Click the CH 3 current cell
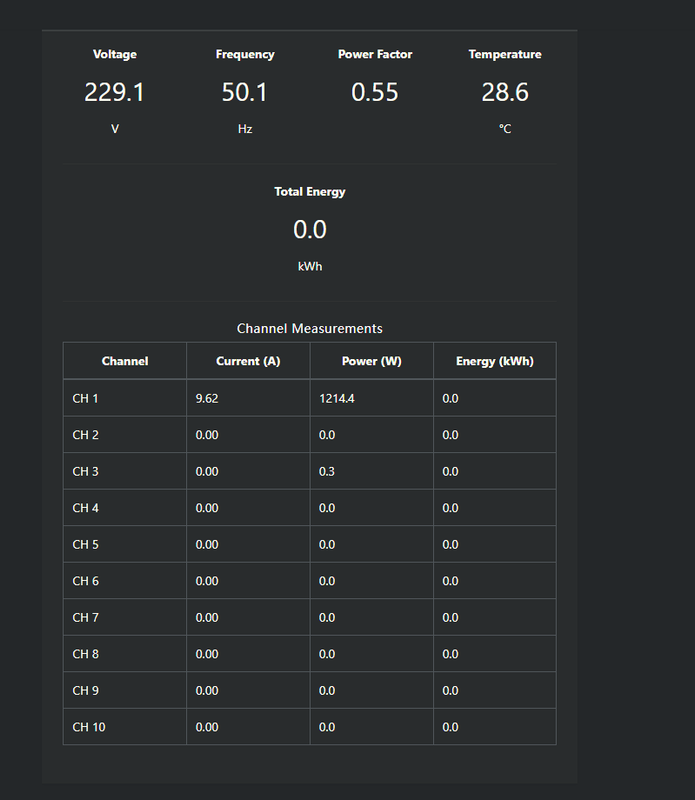The height and width of the screenshot is (800, 695). [x=248, y=471]
